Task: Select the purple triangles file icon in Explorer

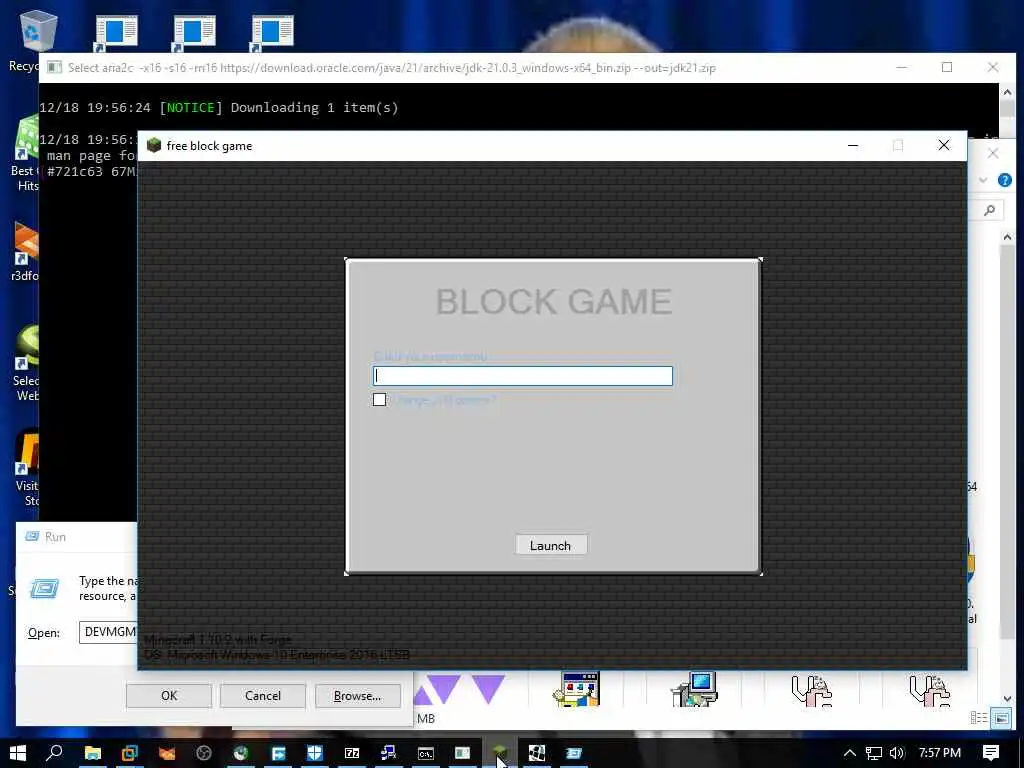Action: pyautogui.click(x=460, y=690)
